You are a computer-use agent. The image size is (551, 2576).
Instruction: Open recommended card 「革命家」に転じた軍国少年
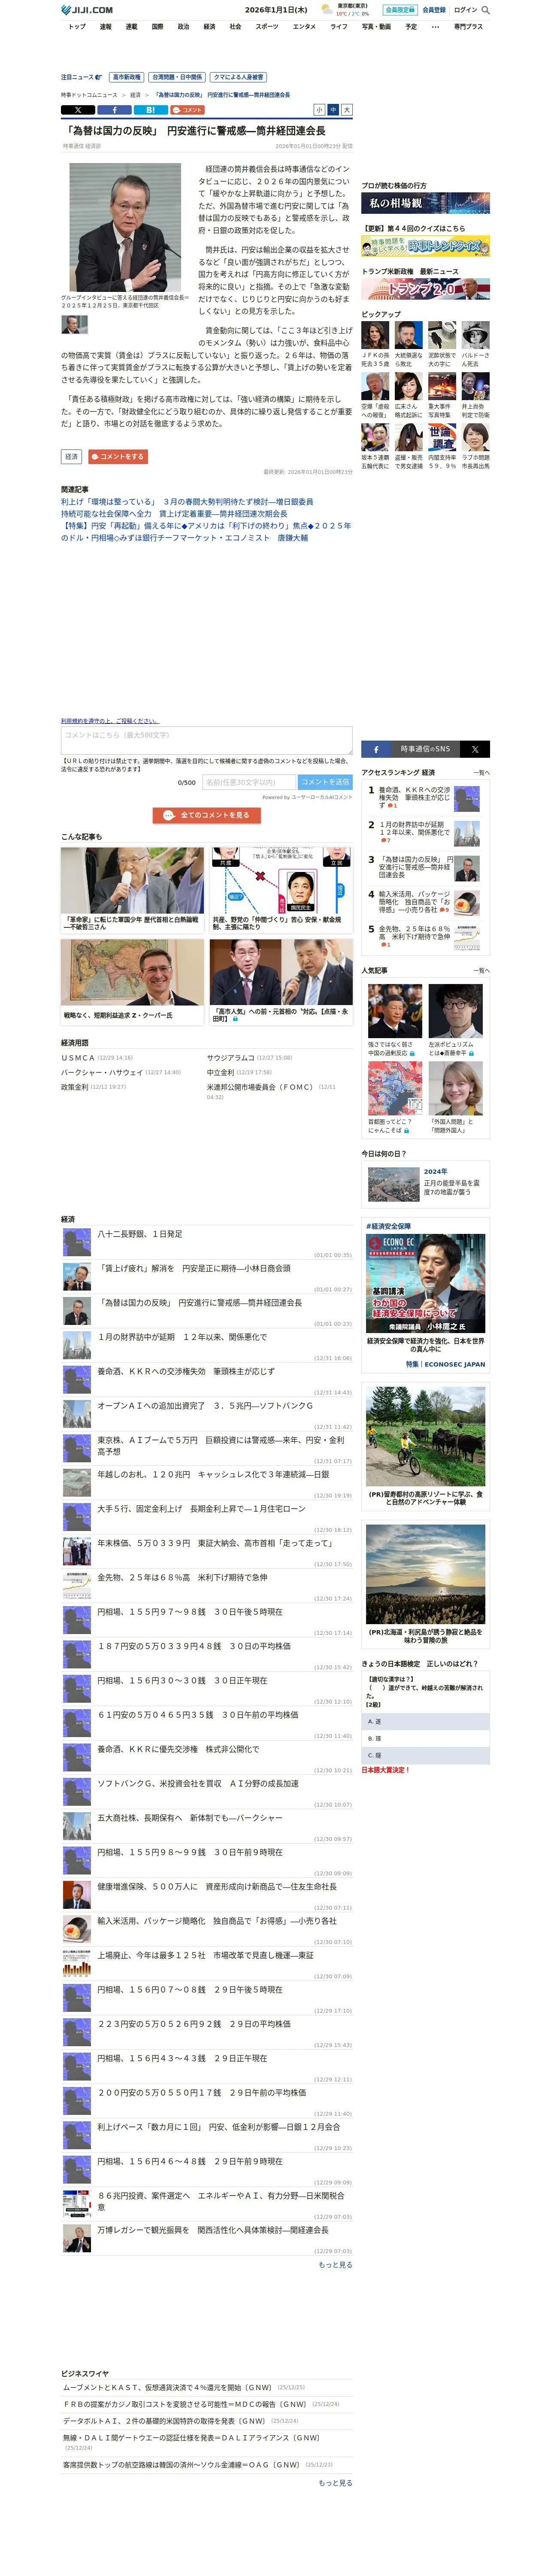[x=132, y=890]
